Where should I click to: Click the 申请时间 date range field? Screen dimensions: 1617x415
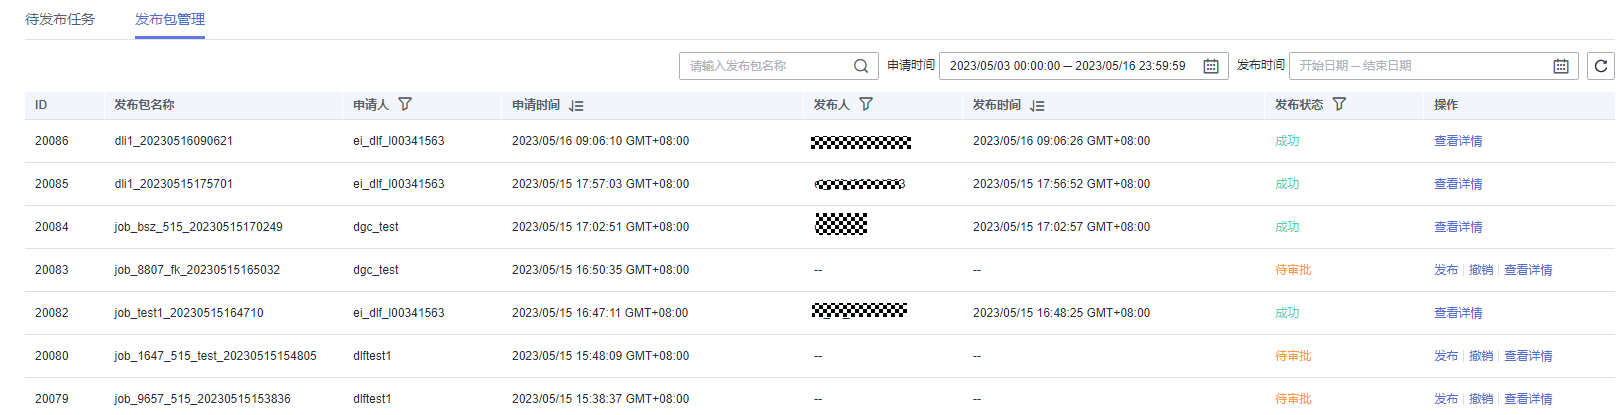click(1067, 66)
